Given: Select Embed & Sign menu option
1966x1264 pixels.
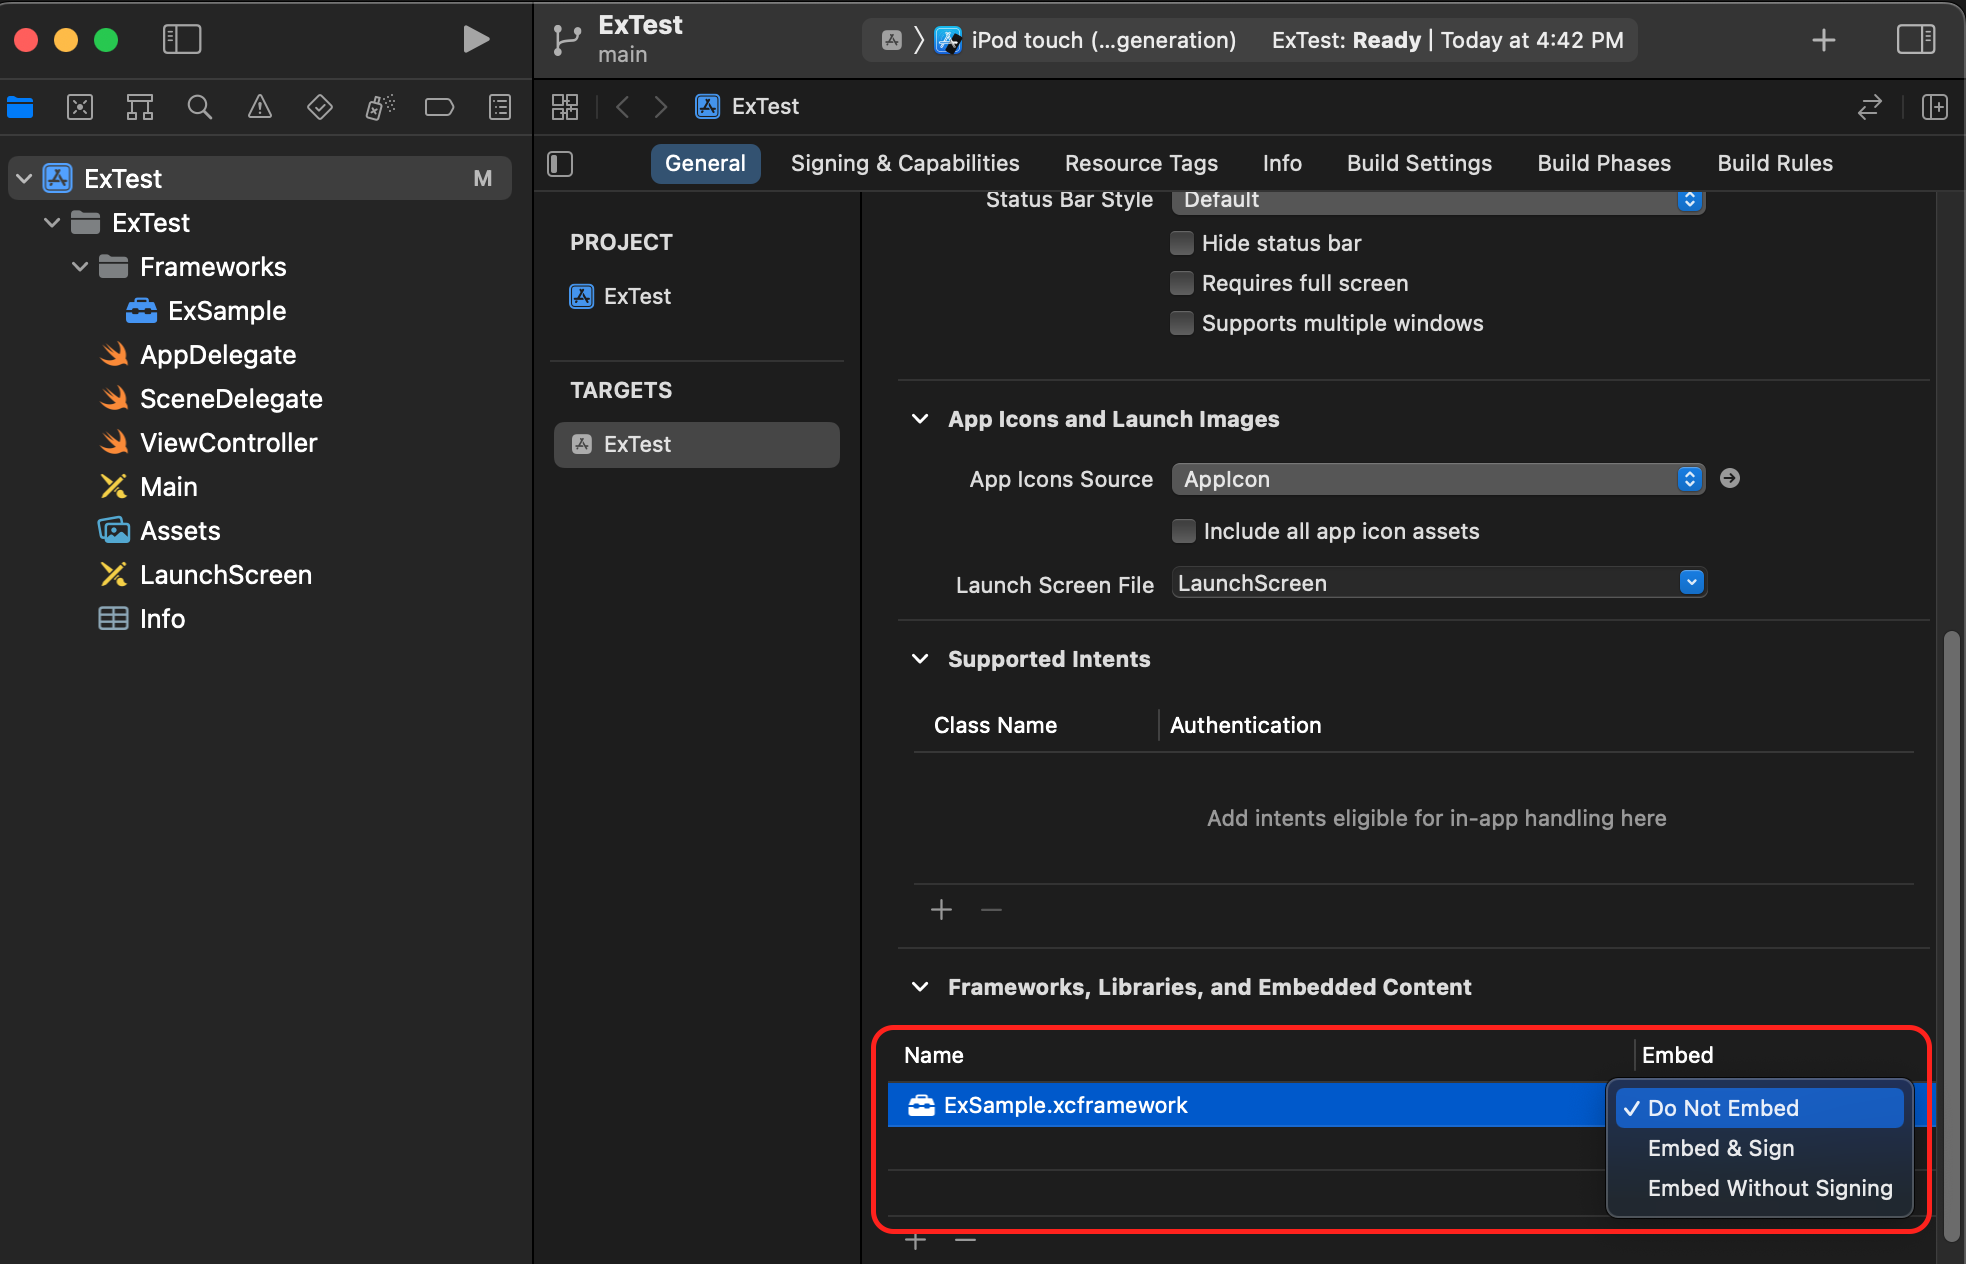Looking at the screenshot, I should click(1720, 1148).
